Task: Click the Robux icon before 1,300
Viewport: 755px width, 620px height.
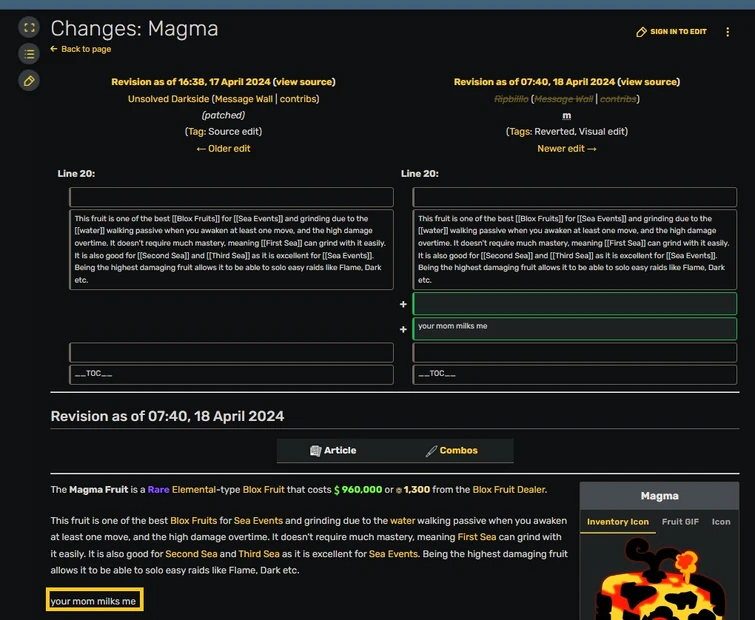Action: pyautogui.click(x=399, y=491)
